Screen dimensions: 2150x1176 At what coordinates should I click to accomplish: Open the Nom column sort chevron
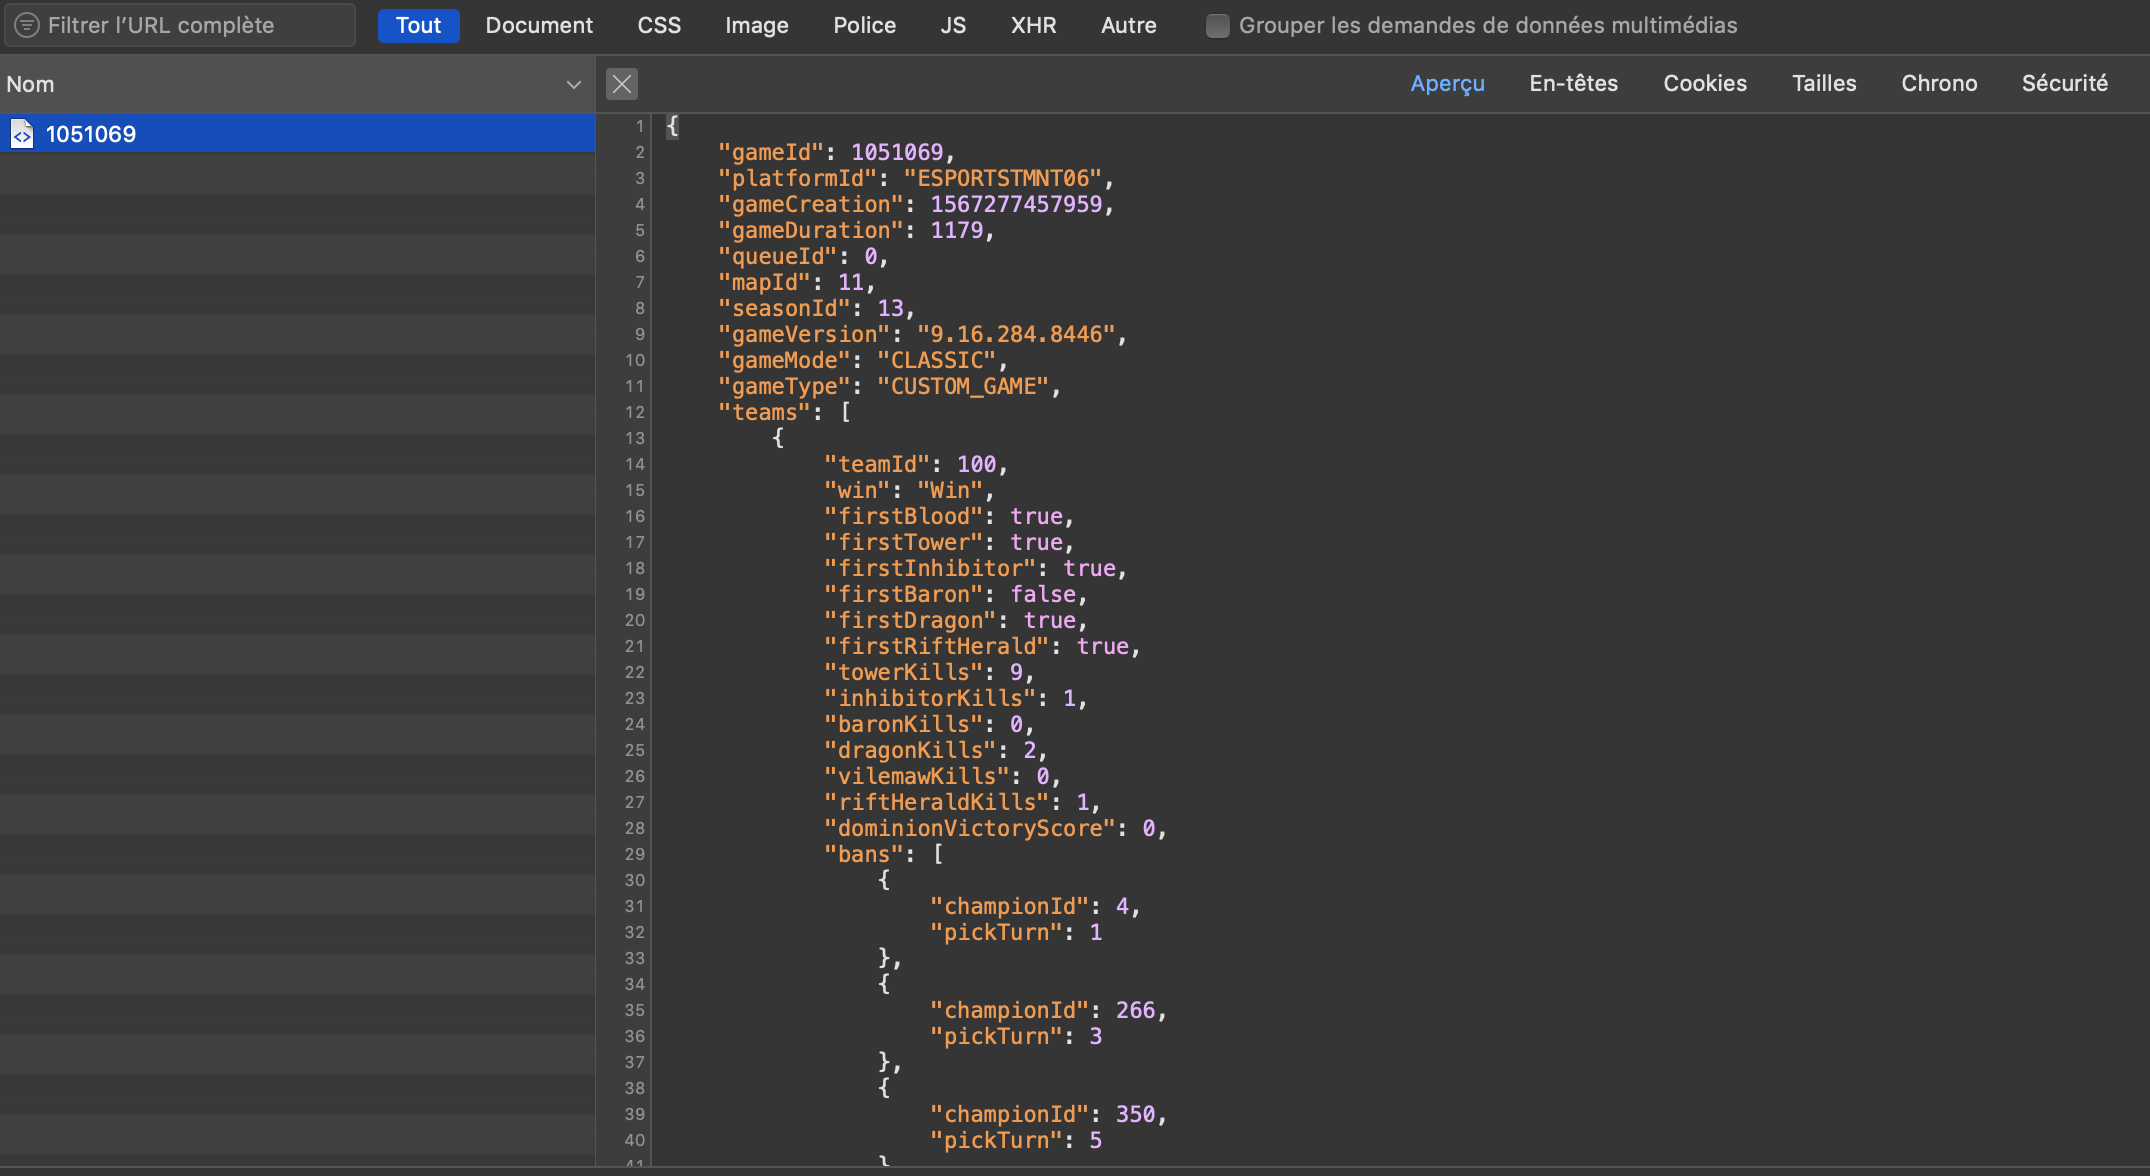point(573,85)
